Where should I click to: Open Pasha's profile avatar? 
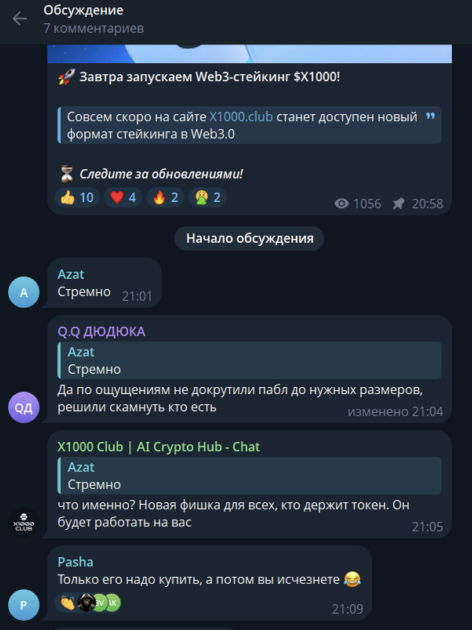(x=24, y=605)
